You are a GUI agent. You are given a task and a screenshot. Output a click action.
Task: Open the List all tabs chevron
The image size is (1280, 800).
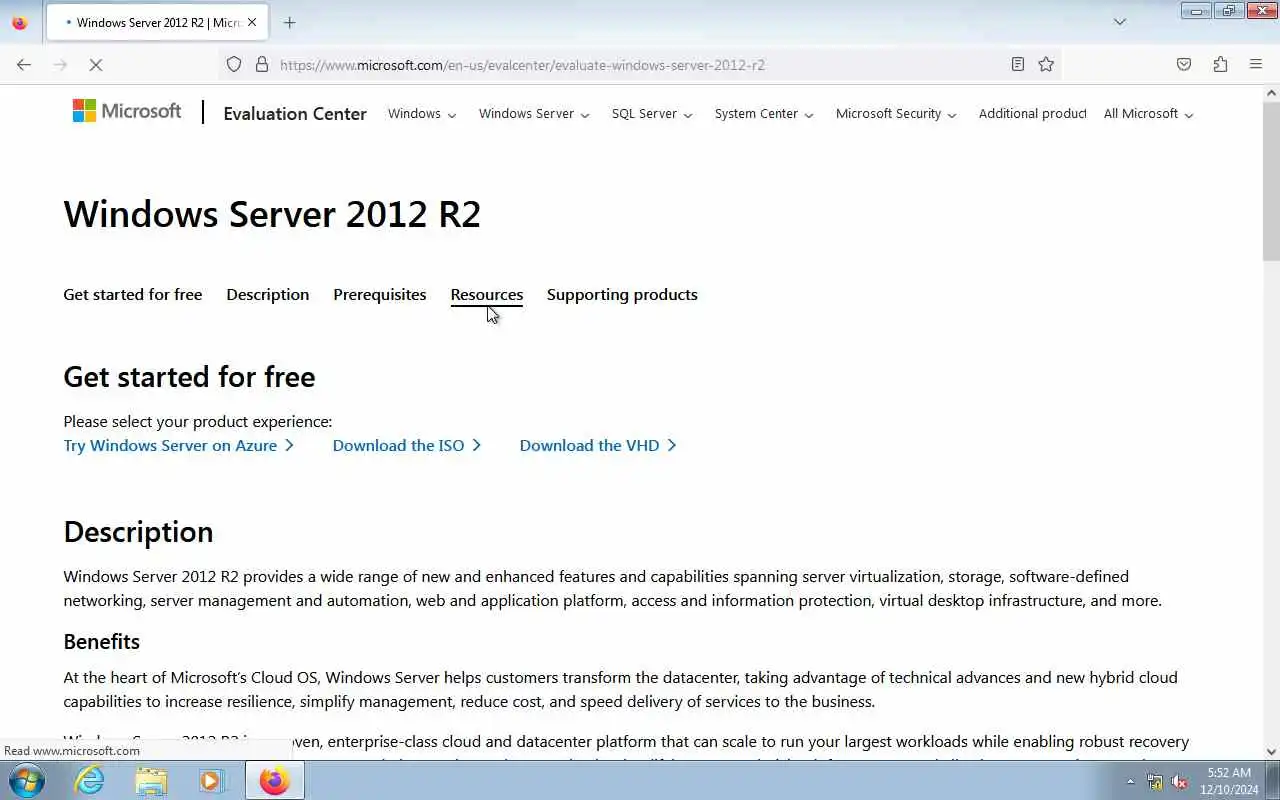click(1120, 22)
